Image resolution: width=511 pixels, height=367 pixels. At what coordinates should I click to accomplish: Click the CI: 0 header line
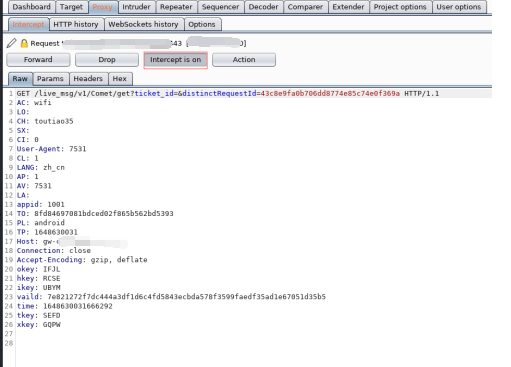click(27, 140)
